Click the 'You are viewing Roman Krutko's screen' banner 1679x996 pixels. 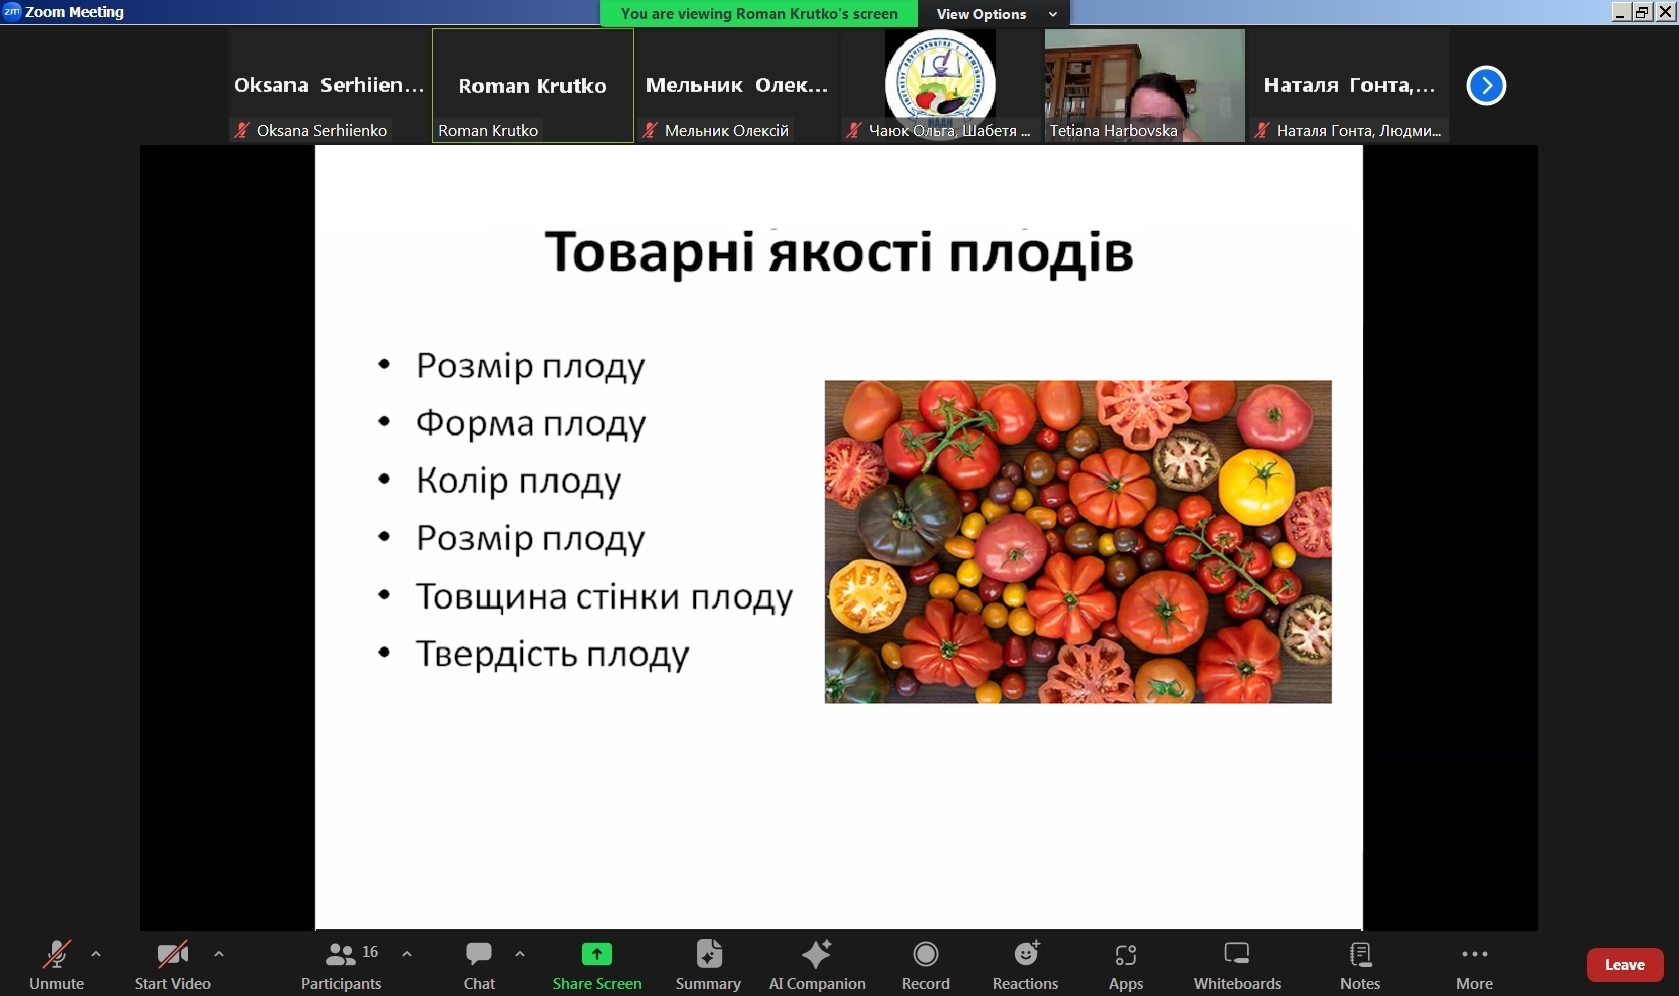(x=759, y=14)
